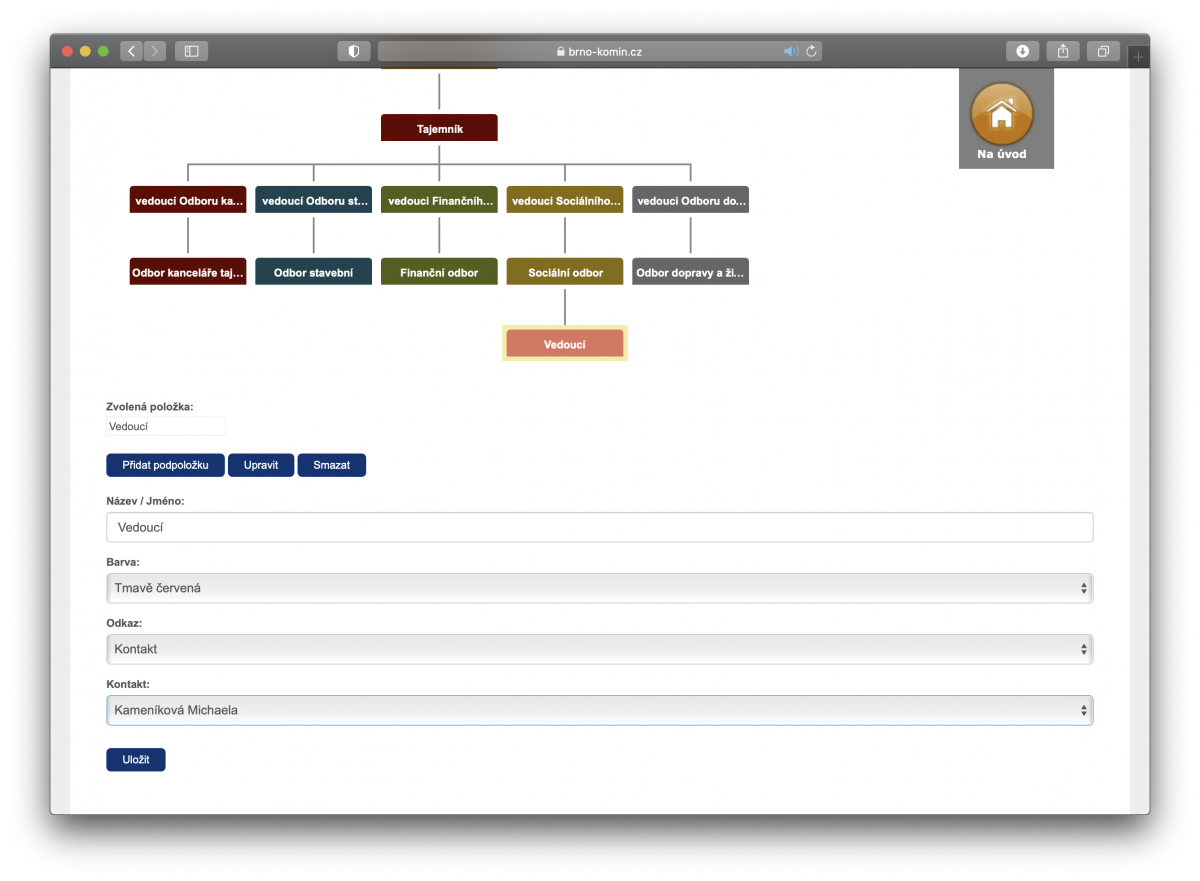1200x881 pixels.
Task: Open the Kontakt selection dropdown
Action: [599, 710]
